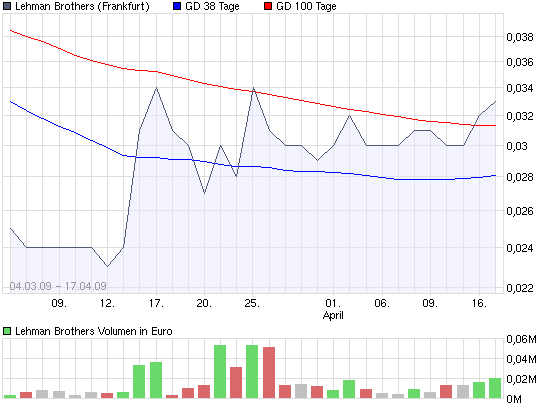Click the '0,02M' volume axis label
Screen dimensions: 545x407
tap(521, 379)
